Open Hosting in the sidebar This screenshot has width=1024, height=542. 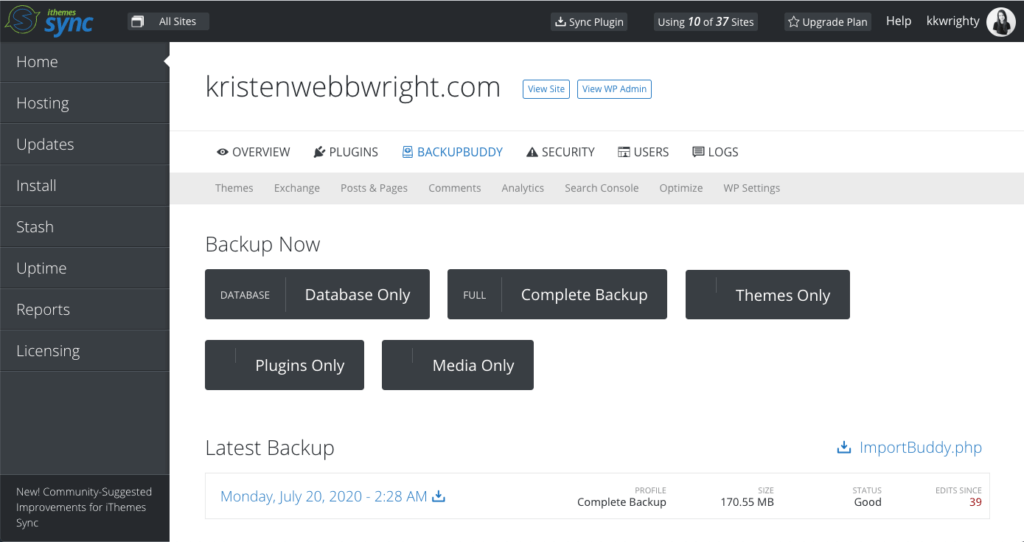[x=85, y=103]
